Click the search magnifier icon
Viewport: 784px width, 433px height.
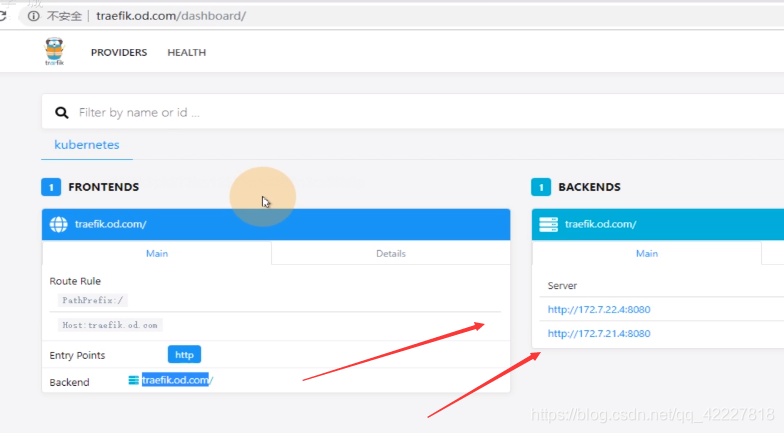(62, 112)
